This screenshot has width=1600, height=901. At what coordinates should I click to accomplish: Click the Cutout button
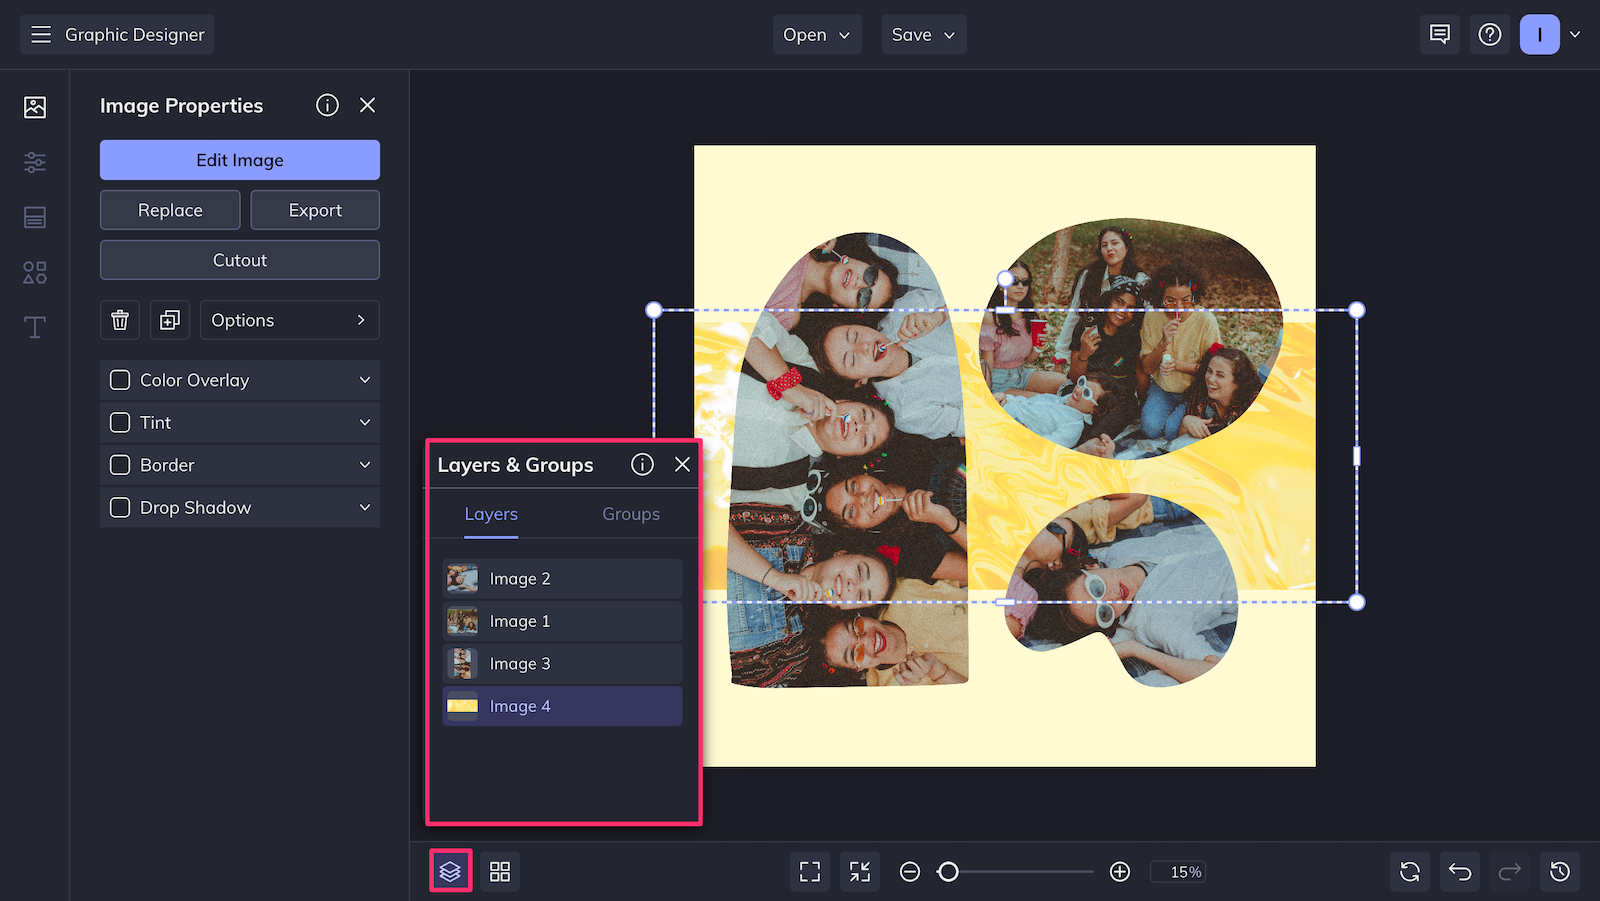[239, 260]
